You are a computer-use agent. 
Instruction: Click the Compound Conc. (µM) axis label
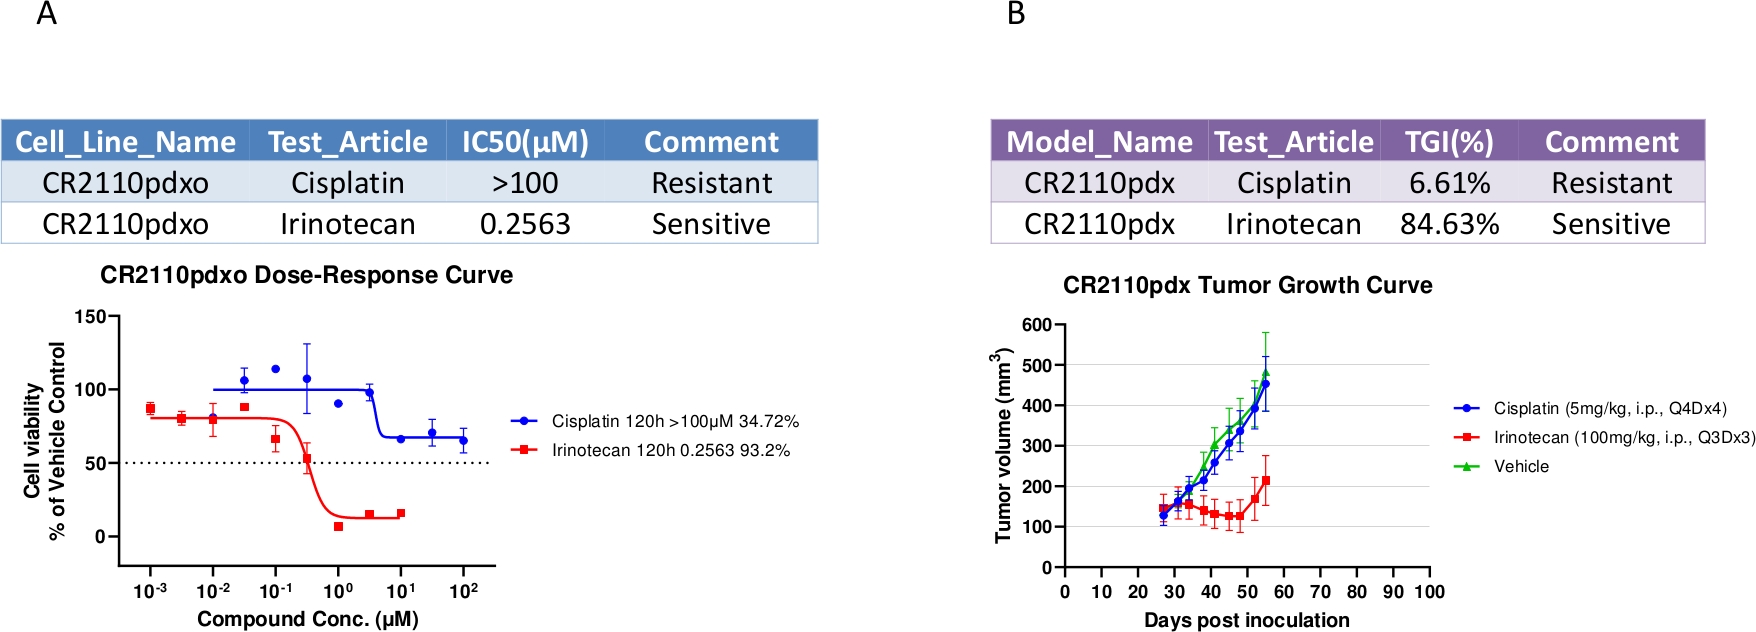pyautogui.click(x=307, y=619)
